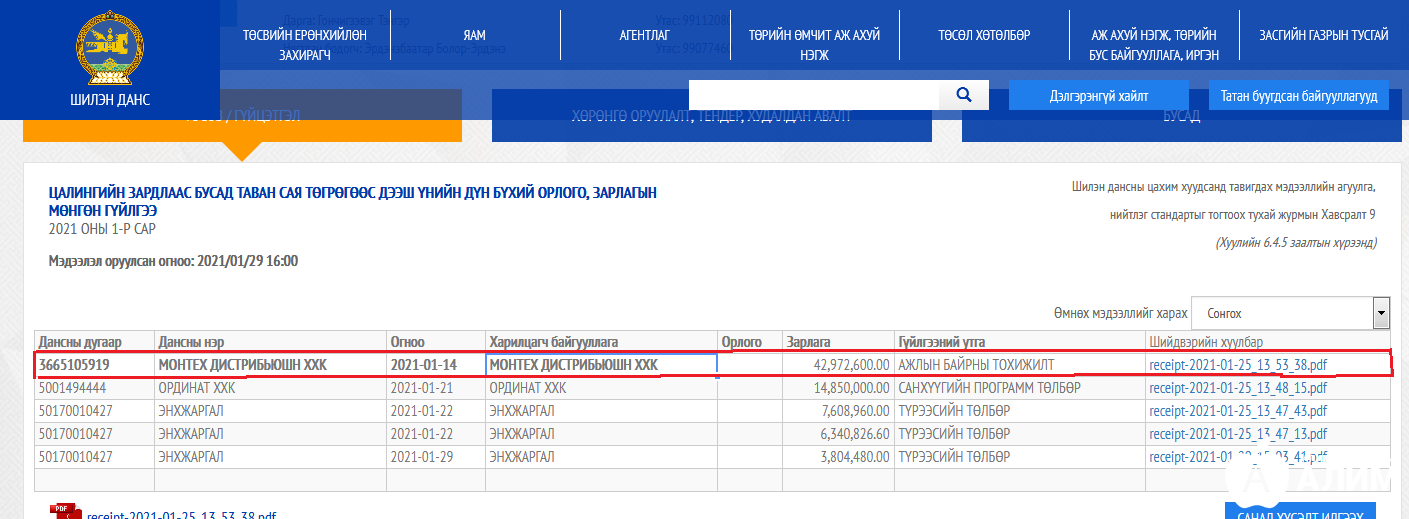Open the Сонгох dropdown arrow
Viewport: 1409px width, 519px height.
1381,313
